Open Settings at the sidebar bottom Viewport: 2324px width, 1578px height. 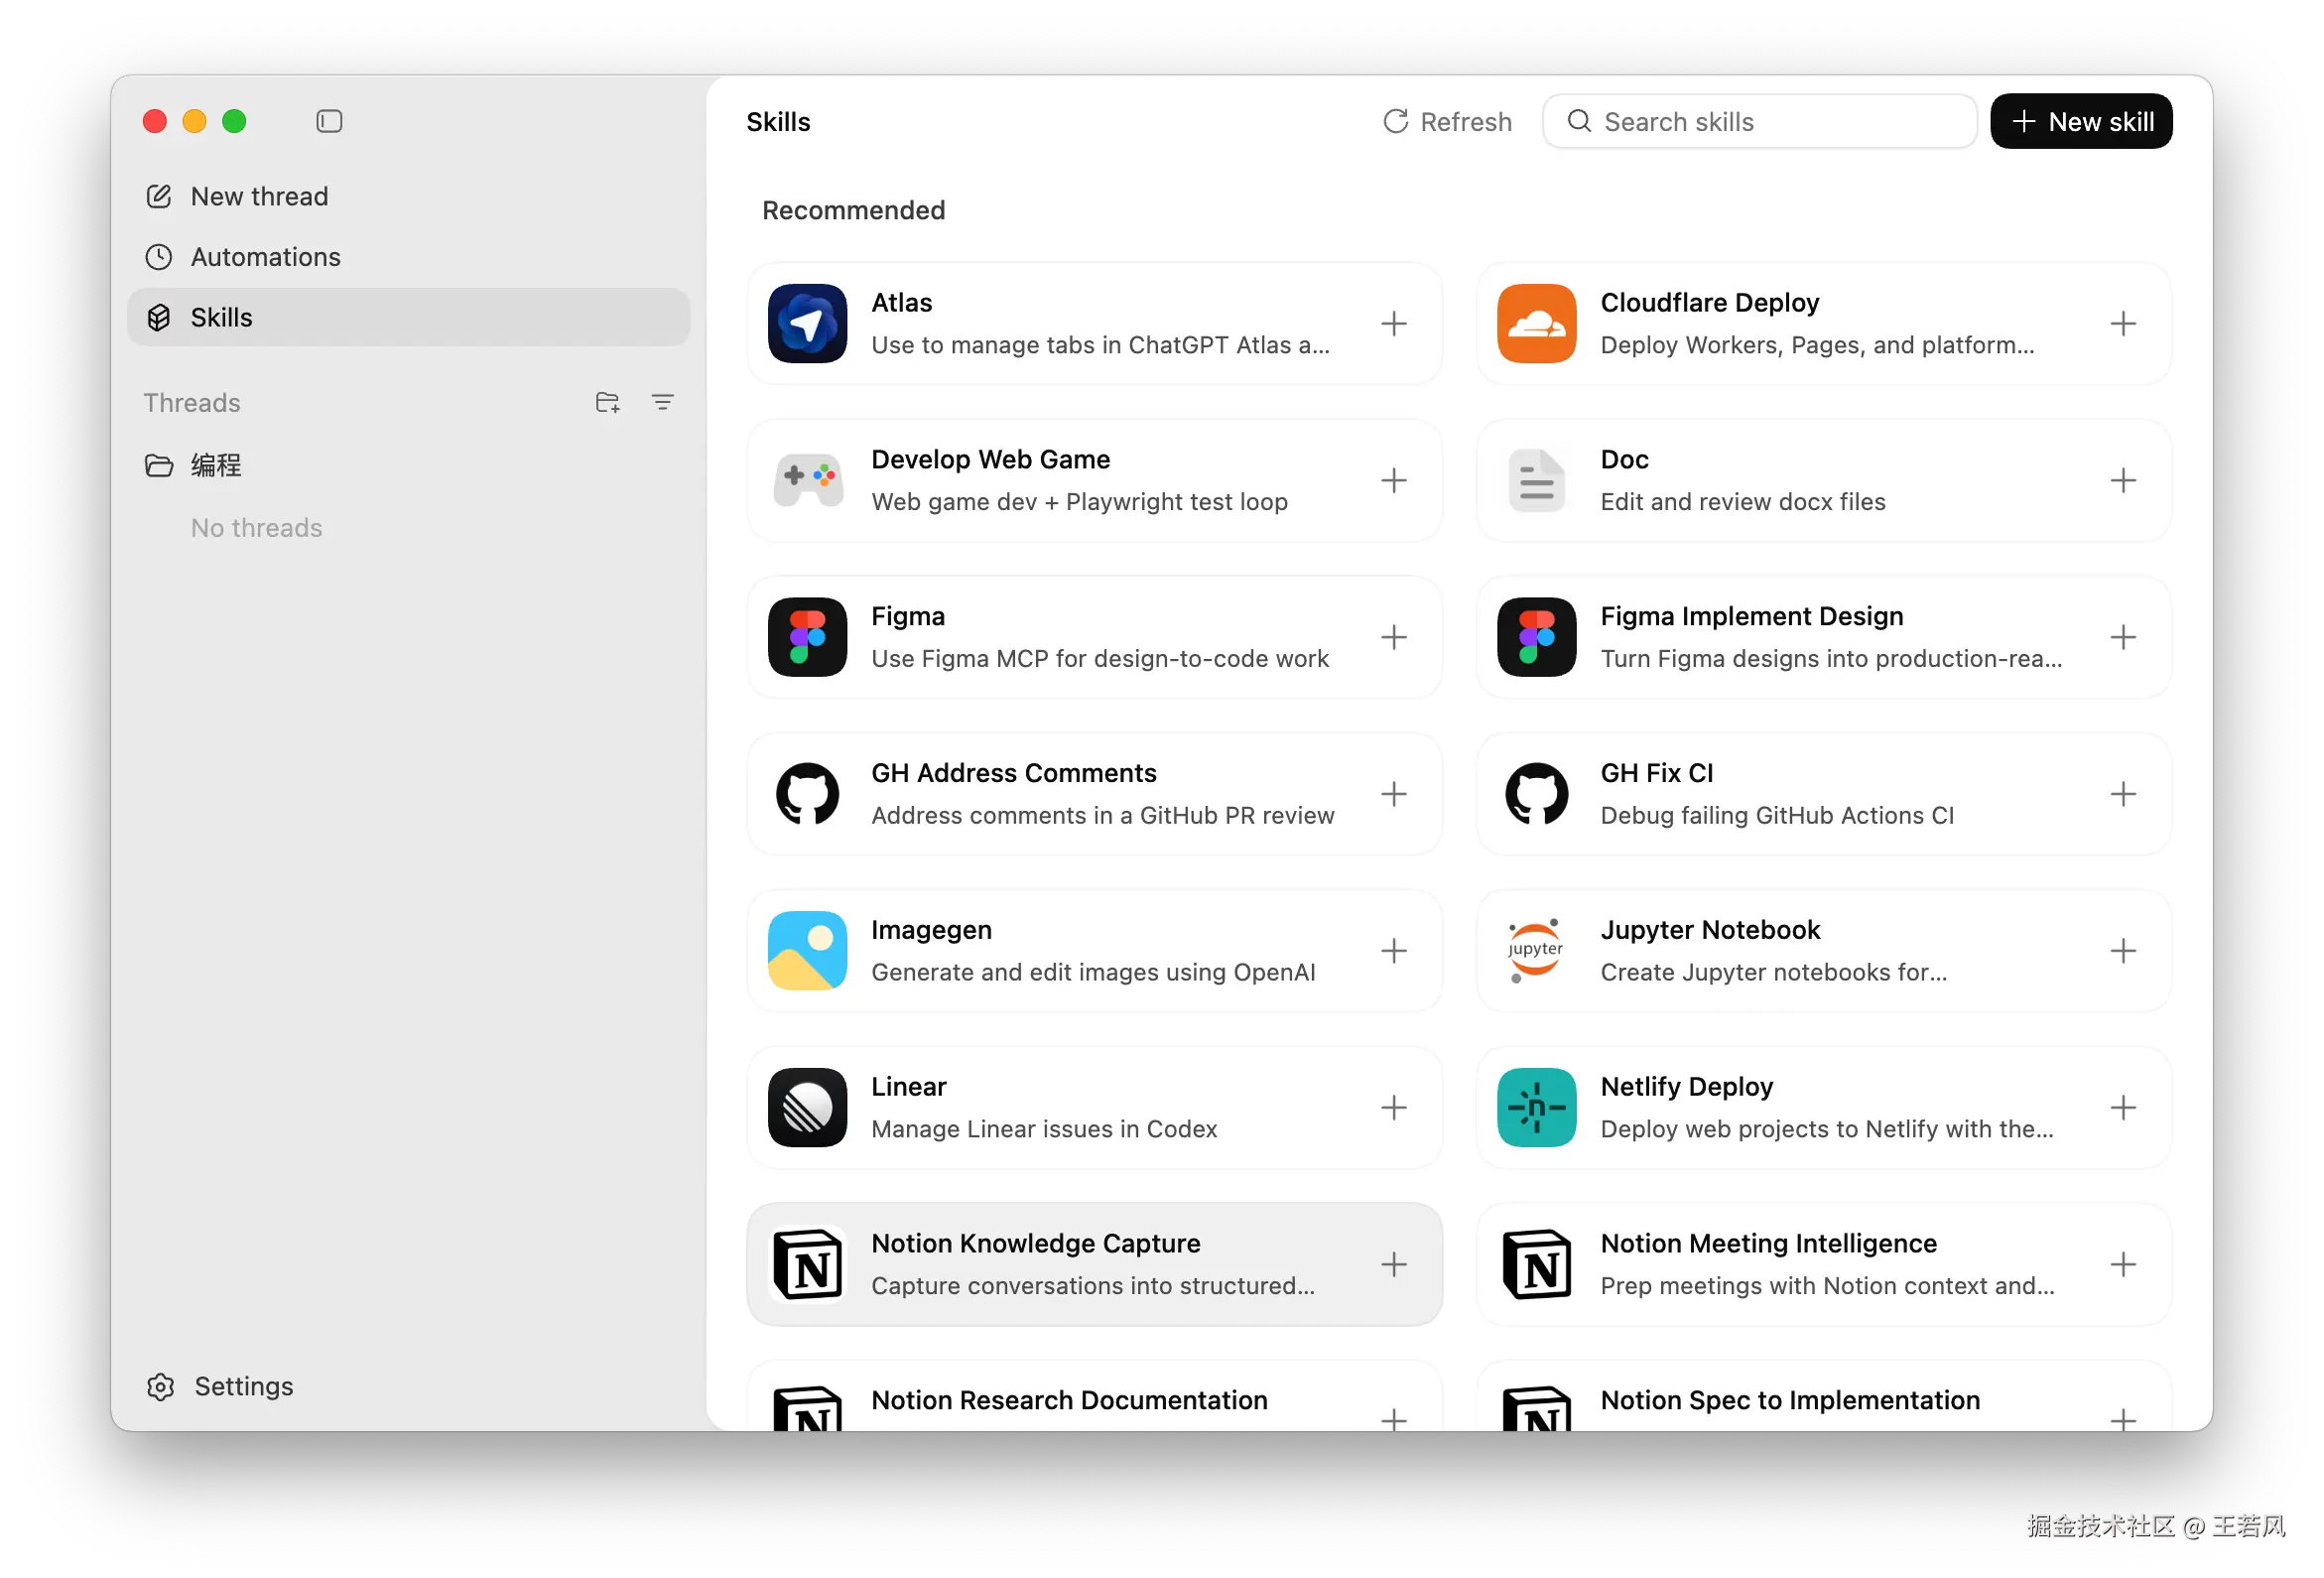click(x=243, y=1386)
